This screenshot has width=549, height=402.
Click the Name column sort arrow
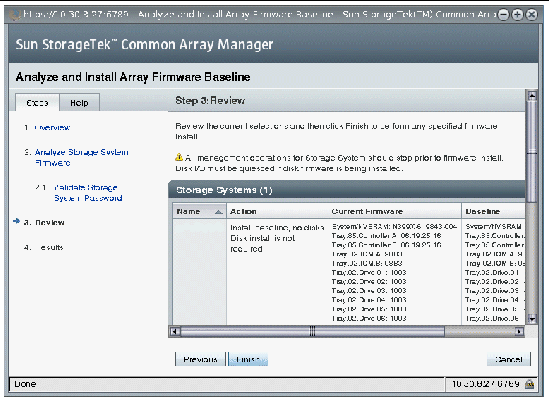click(x=218, y=212)
